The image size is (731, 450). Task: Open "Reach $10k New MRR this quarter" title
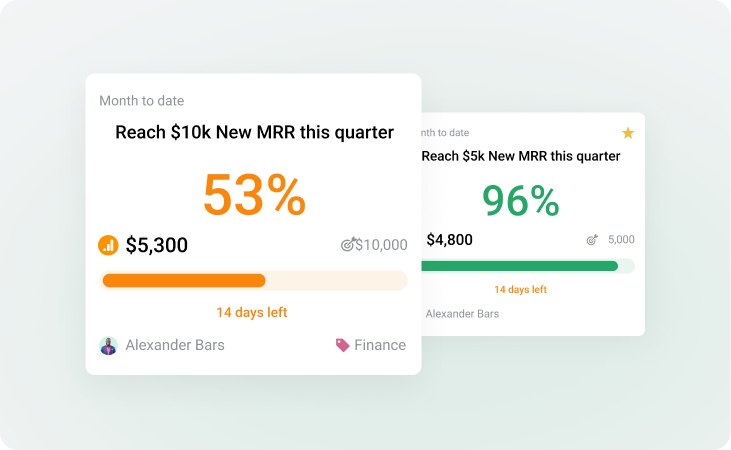[x=254, y=132]
